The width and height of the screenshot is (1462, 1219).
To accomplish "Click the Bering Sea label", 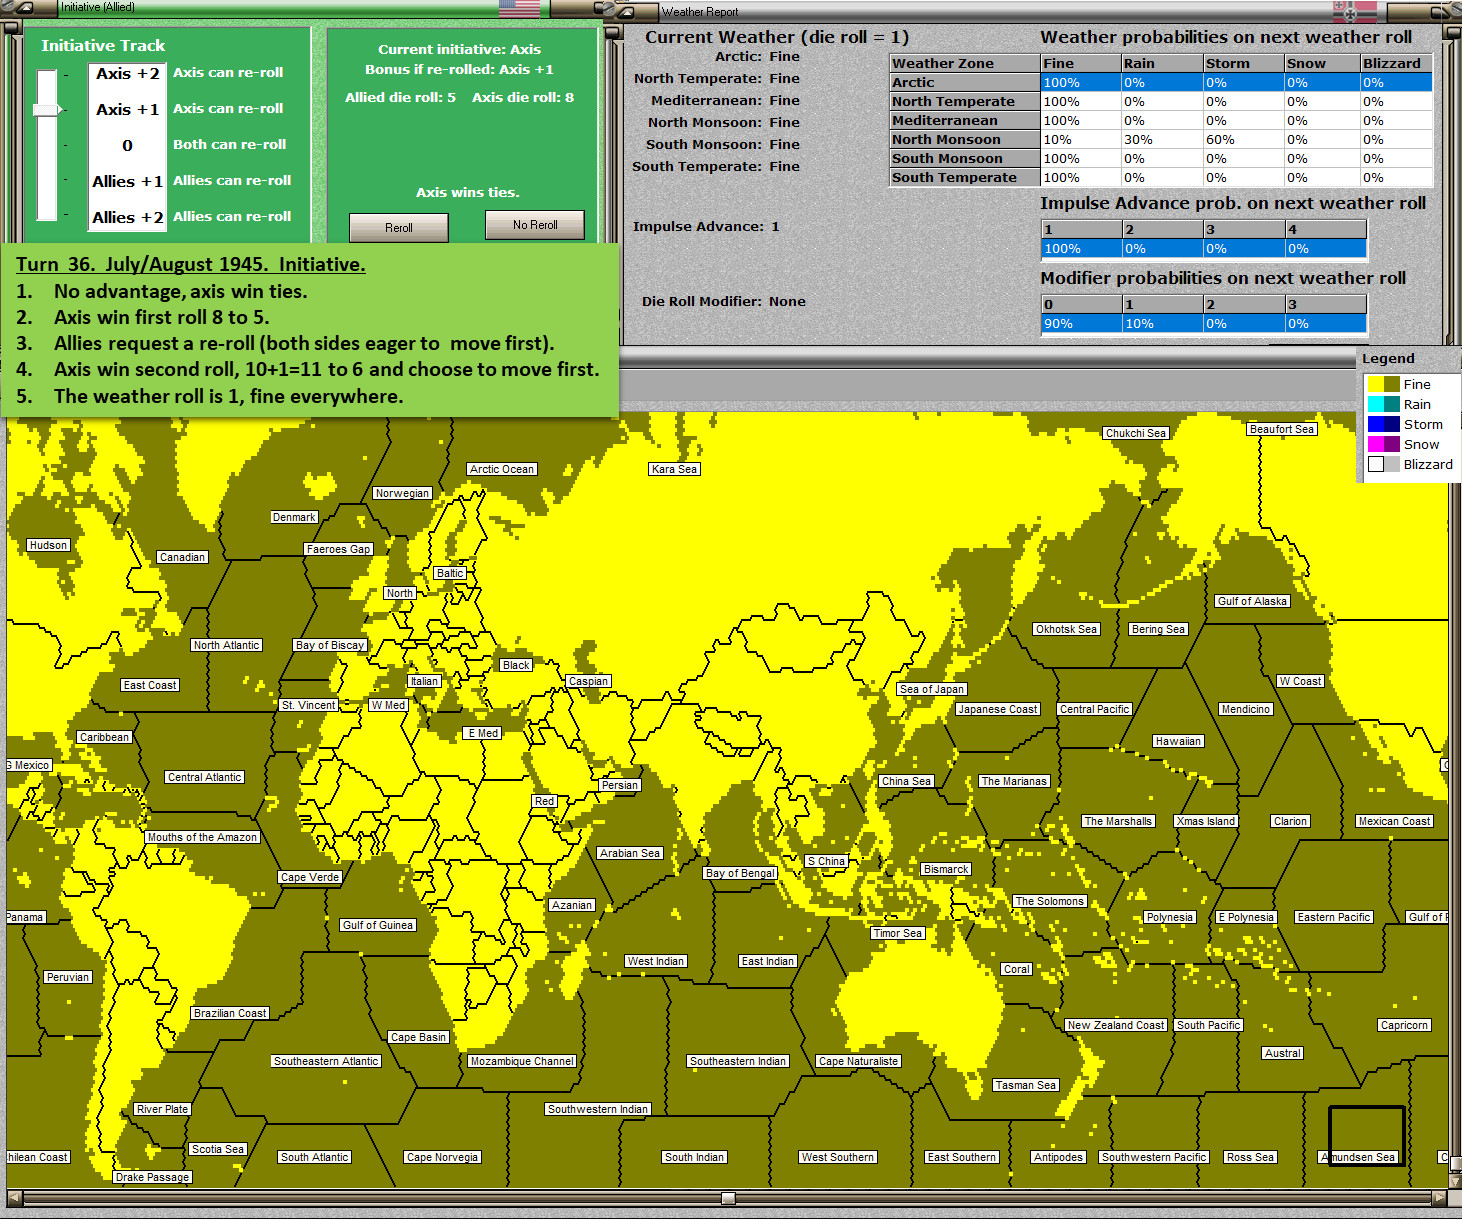I will 1159,629.
